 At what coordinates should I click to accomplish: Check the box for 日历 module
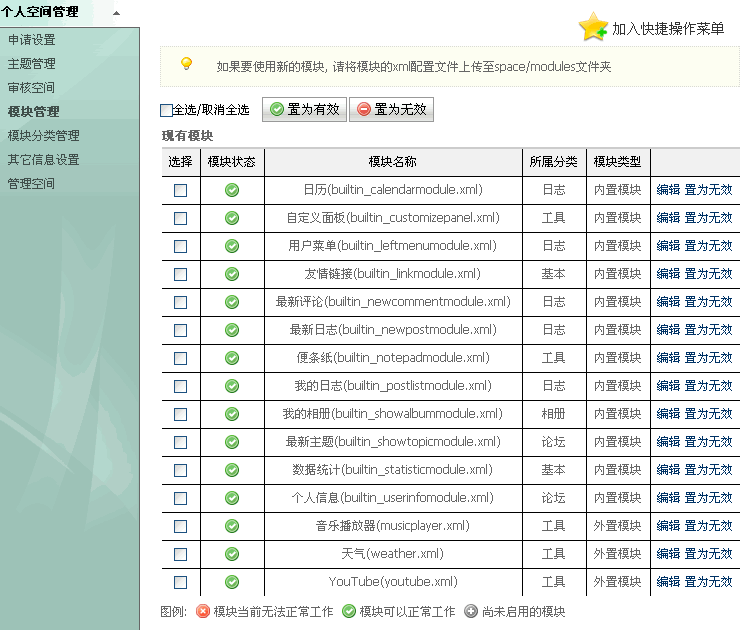tap(181, 191)
